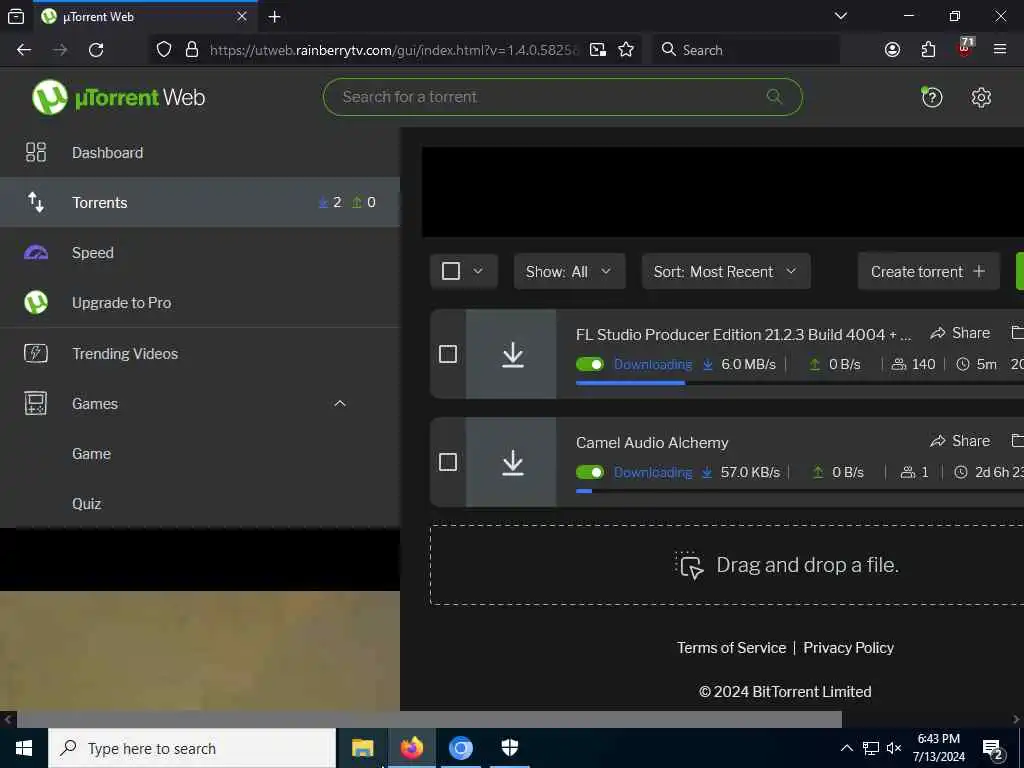The width and height of the screenshot is (1024, 768).
Task: Open folder icon on Camel Audio Alchemy row
Action: (x=1017, y=441)
